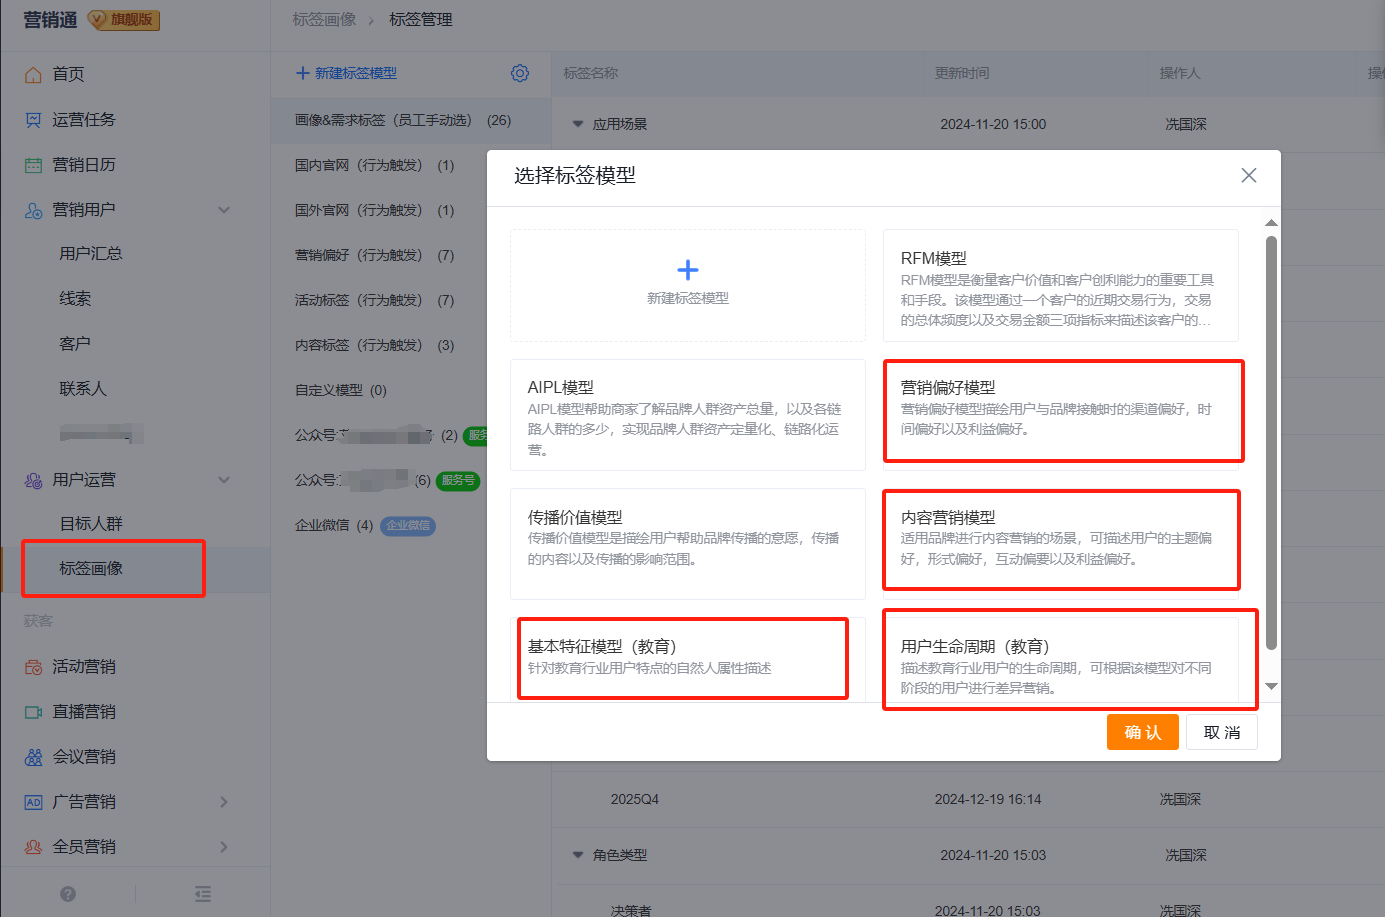Viewport: 1385px width, 917px height.
Task: Click the 运营任务 icon in sidebar
Action: pyautogui.click(x=33, y=119)
